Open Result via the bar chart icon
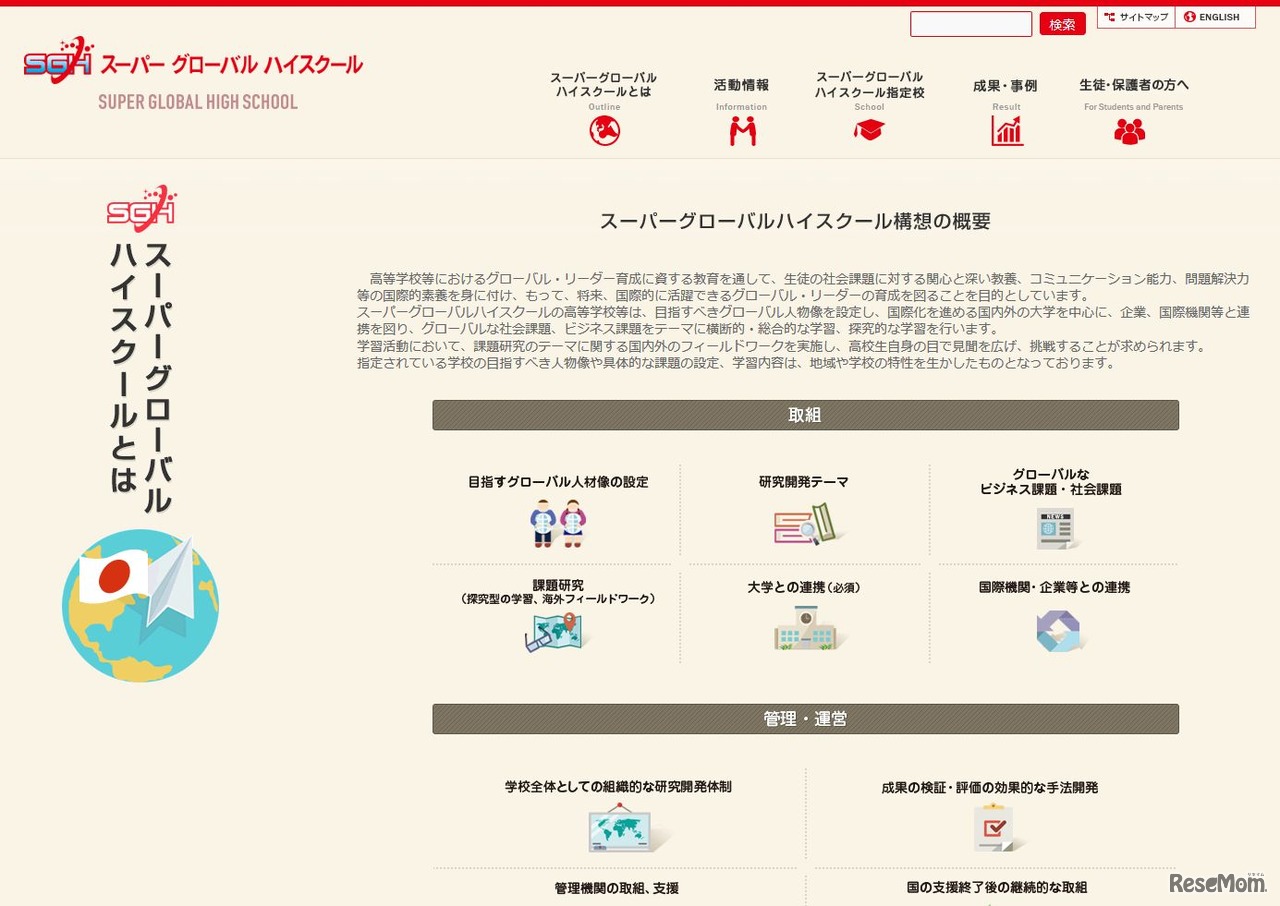 click(1006, 128)
